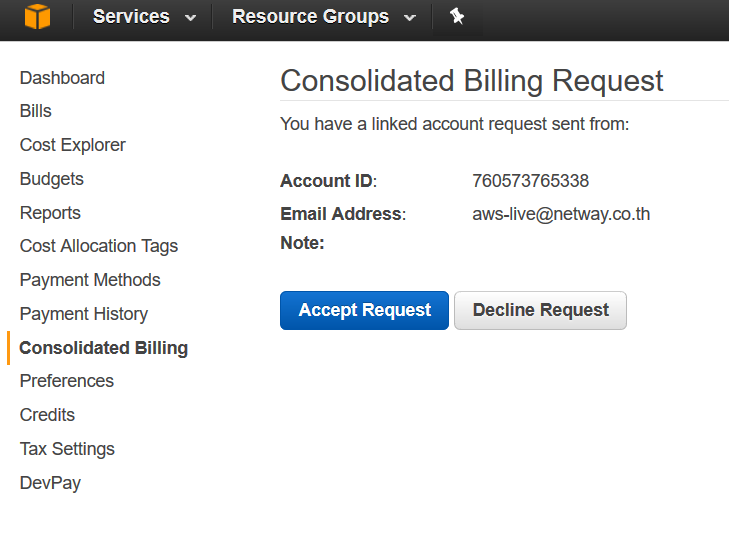The width and height of the screenshot is (729, 534).
Task: Open billing Preferences
Action: click(67, 381)
